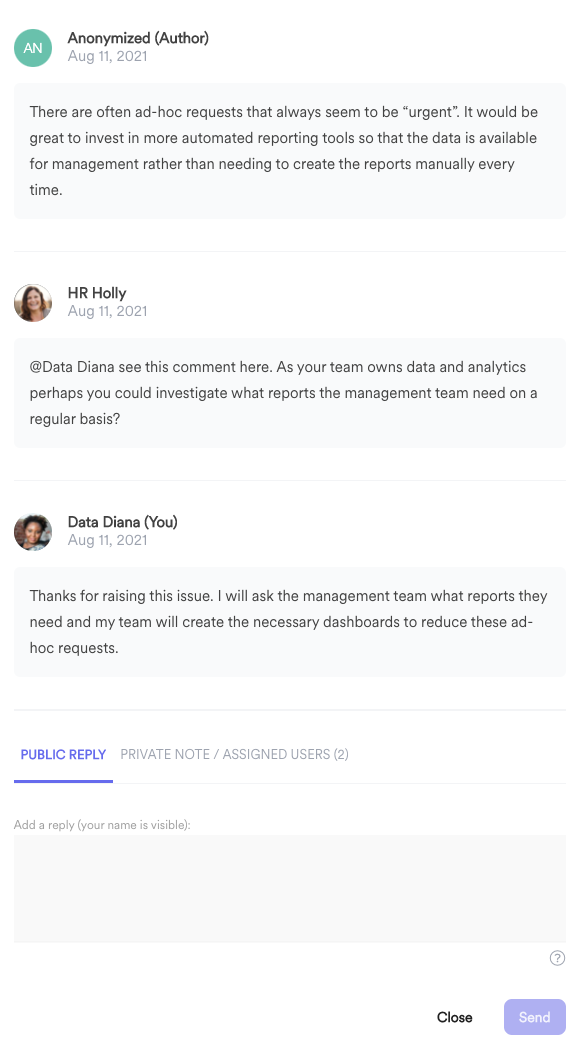
Task: Select the Anonymized (Author) name
Action: click(x=138, y=39)
